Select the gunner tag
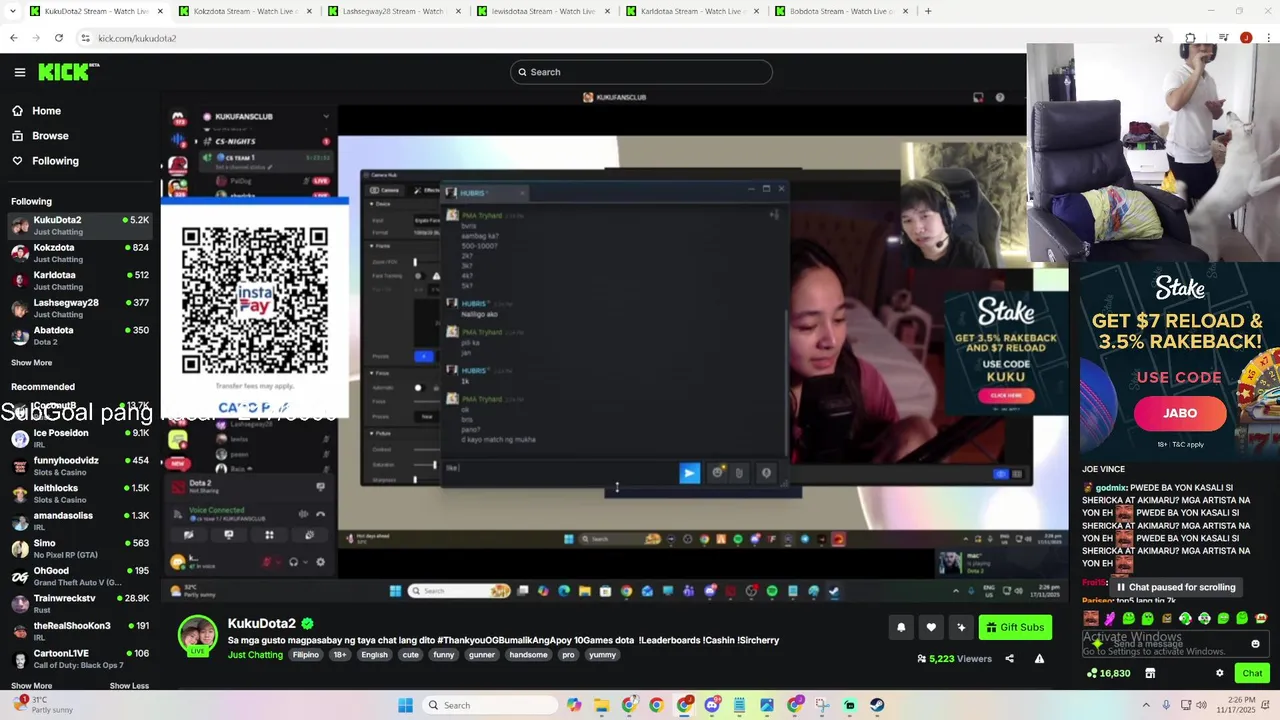1280x720 pixels. (482, 655)
